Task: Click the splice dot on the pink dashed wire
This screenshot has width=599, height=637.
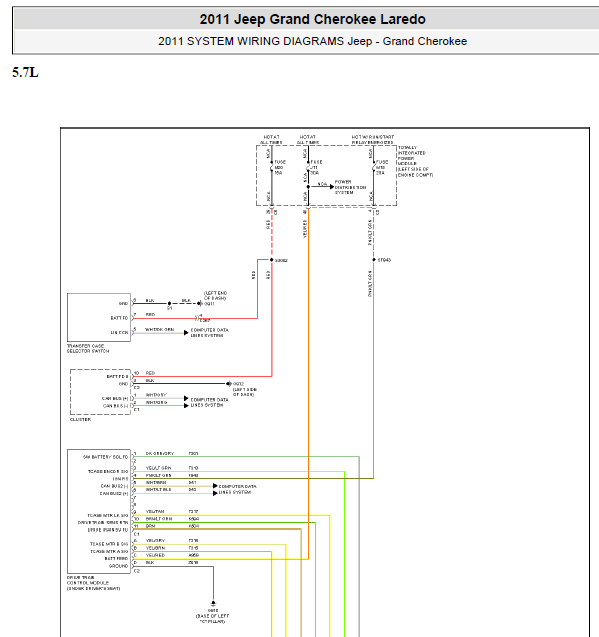Action: [x=373, y=260]
